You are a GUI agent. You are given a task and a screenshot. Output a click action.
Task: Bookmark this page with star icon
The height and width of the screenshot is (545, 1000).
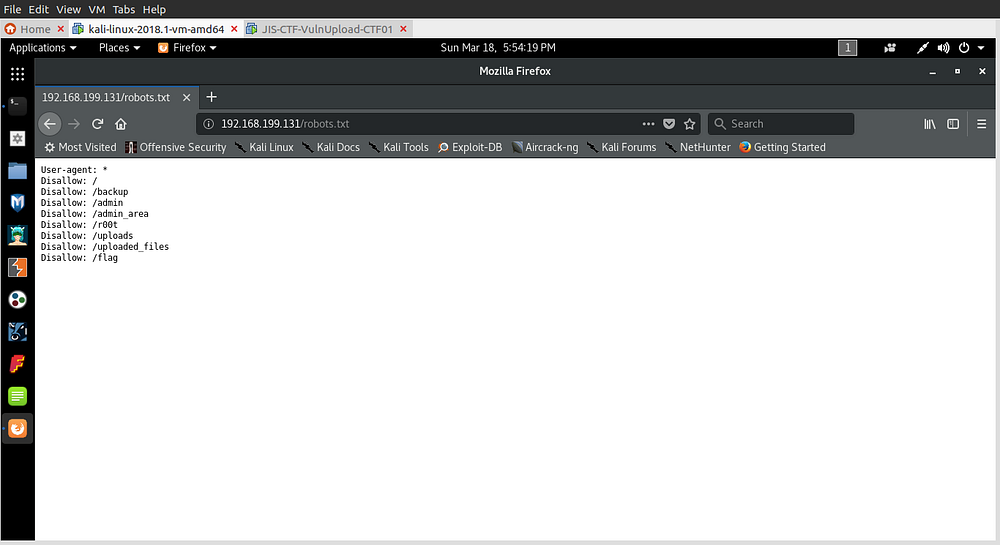[689, 124]
